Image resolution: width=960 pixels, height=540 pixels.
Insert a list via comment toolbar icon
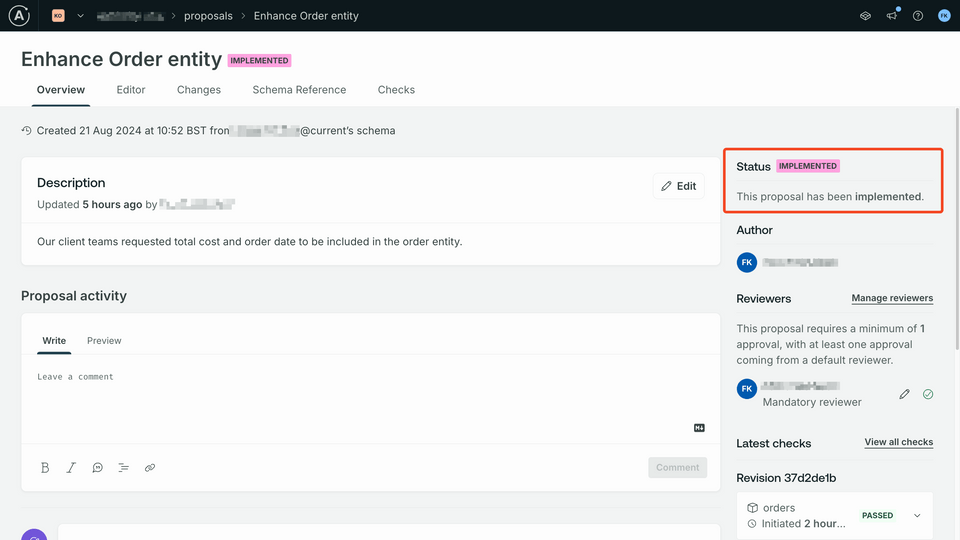tap(124, 468)
